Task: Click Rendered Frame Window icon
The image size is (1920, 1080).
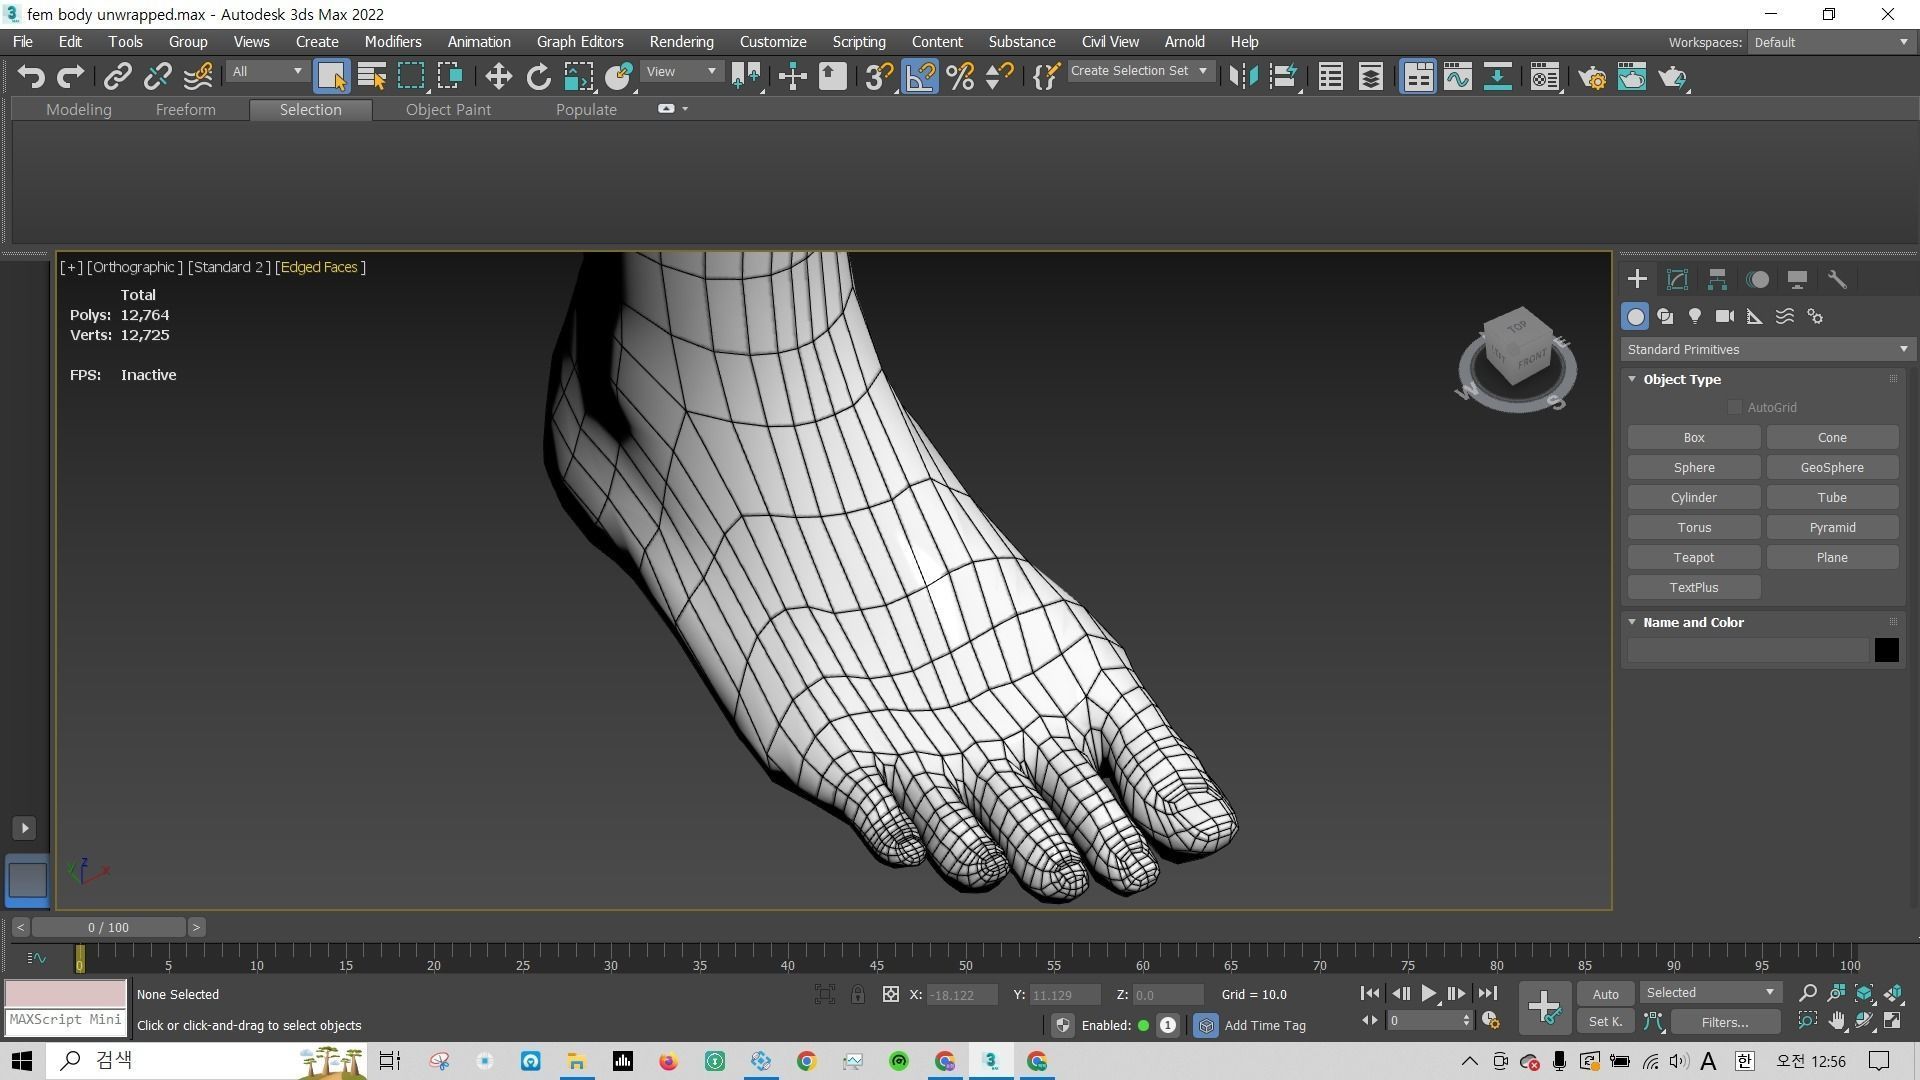Action: coord(1632,77)
